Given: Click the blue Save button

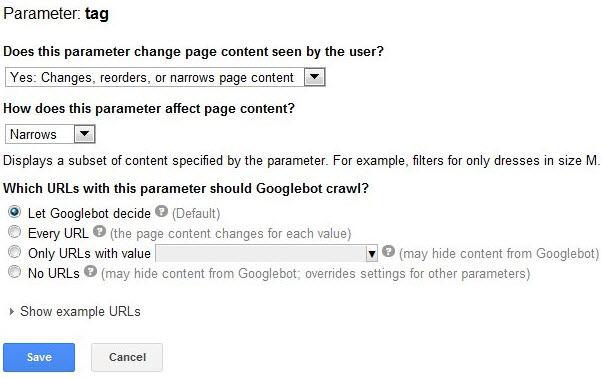Looking at the screenshot, I should click(x=39, y=357).
